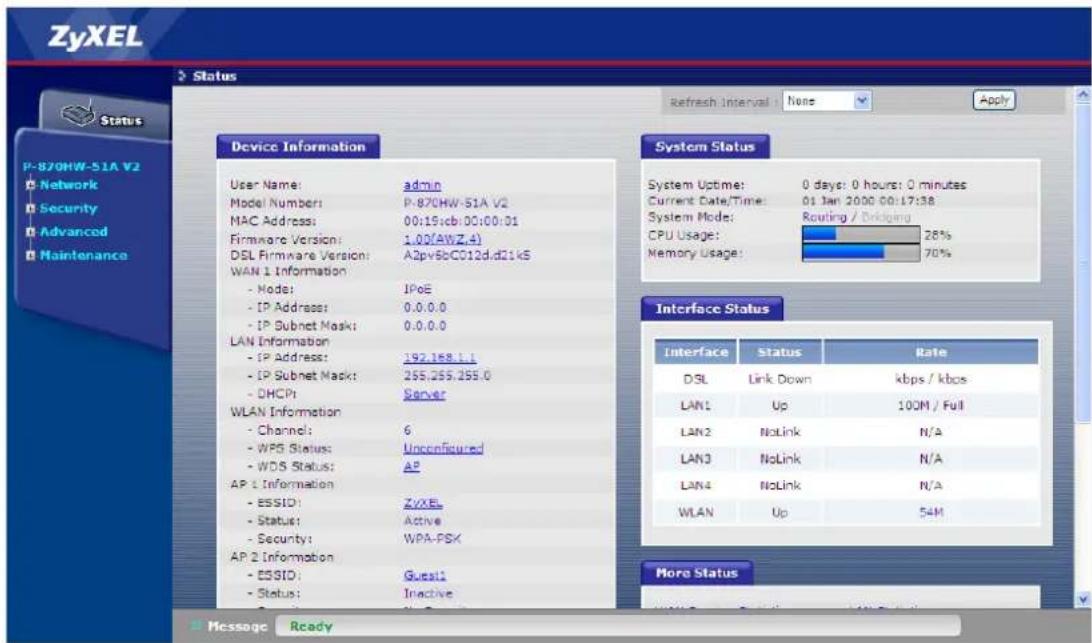This screenshot has width=1092, height=643.
Task: Open the Refresh Interval dropdown
Action: pos(827,101)
